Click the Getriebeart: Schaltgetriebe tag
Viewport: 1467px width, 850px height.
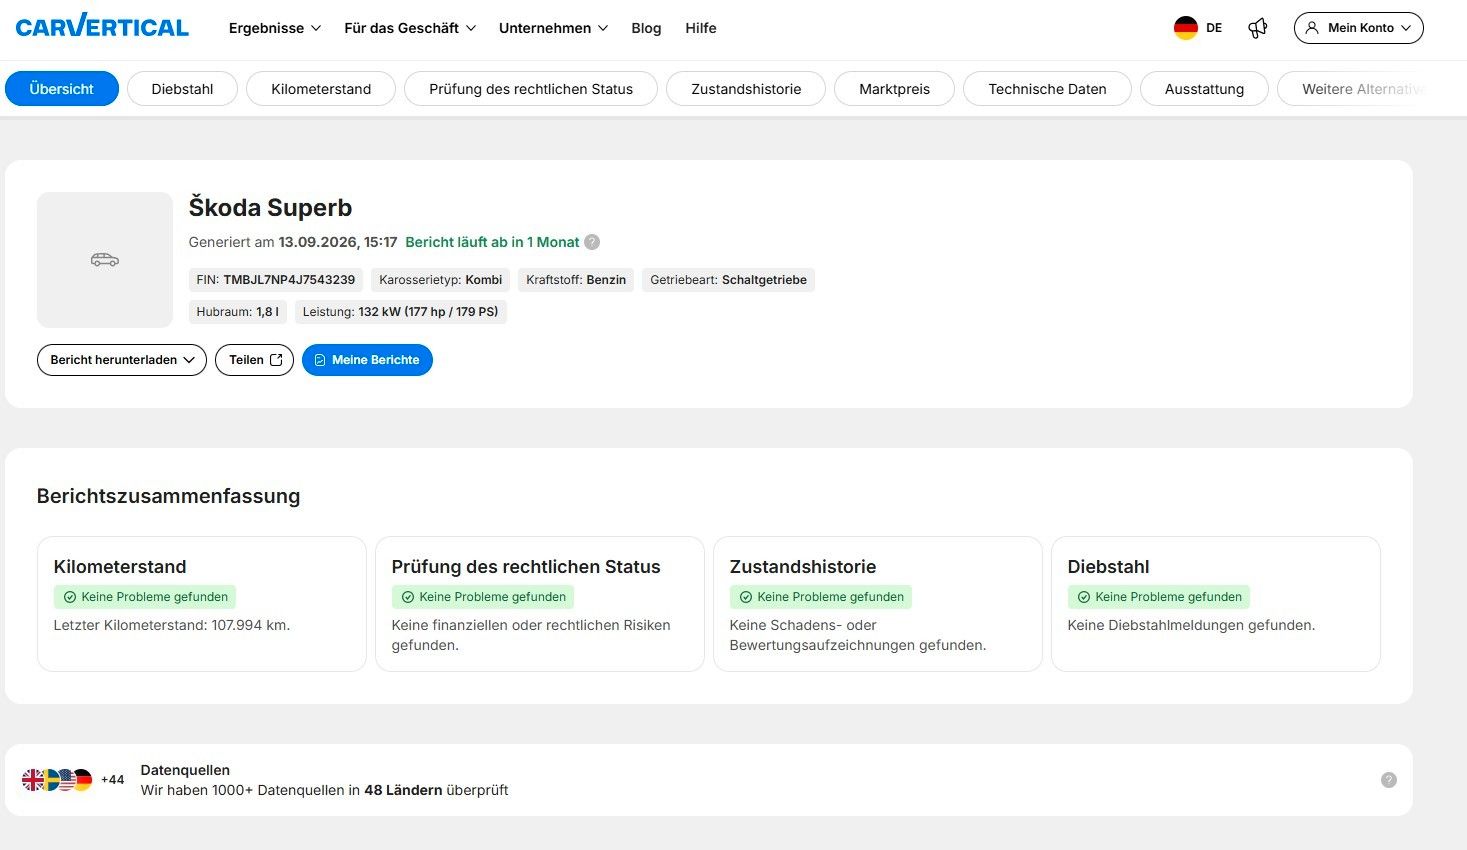(728, 280)
